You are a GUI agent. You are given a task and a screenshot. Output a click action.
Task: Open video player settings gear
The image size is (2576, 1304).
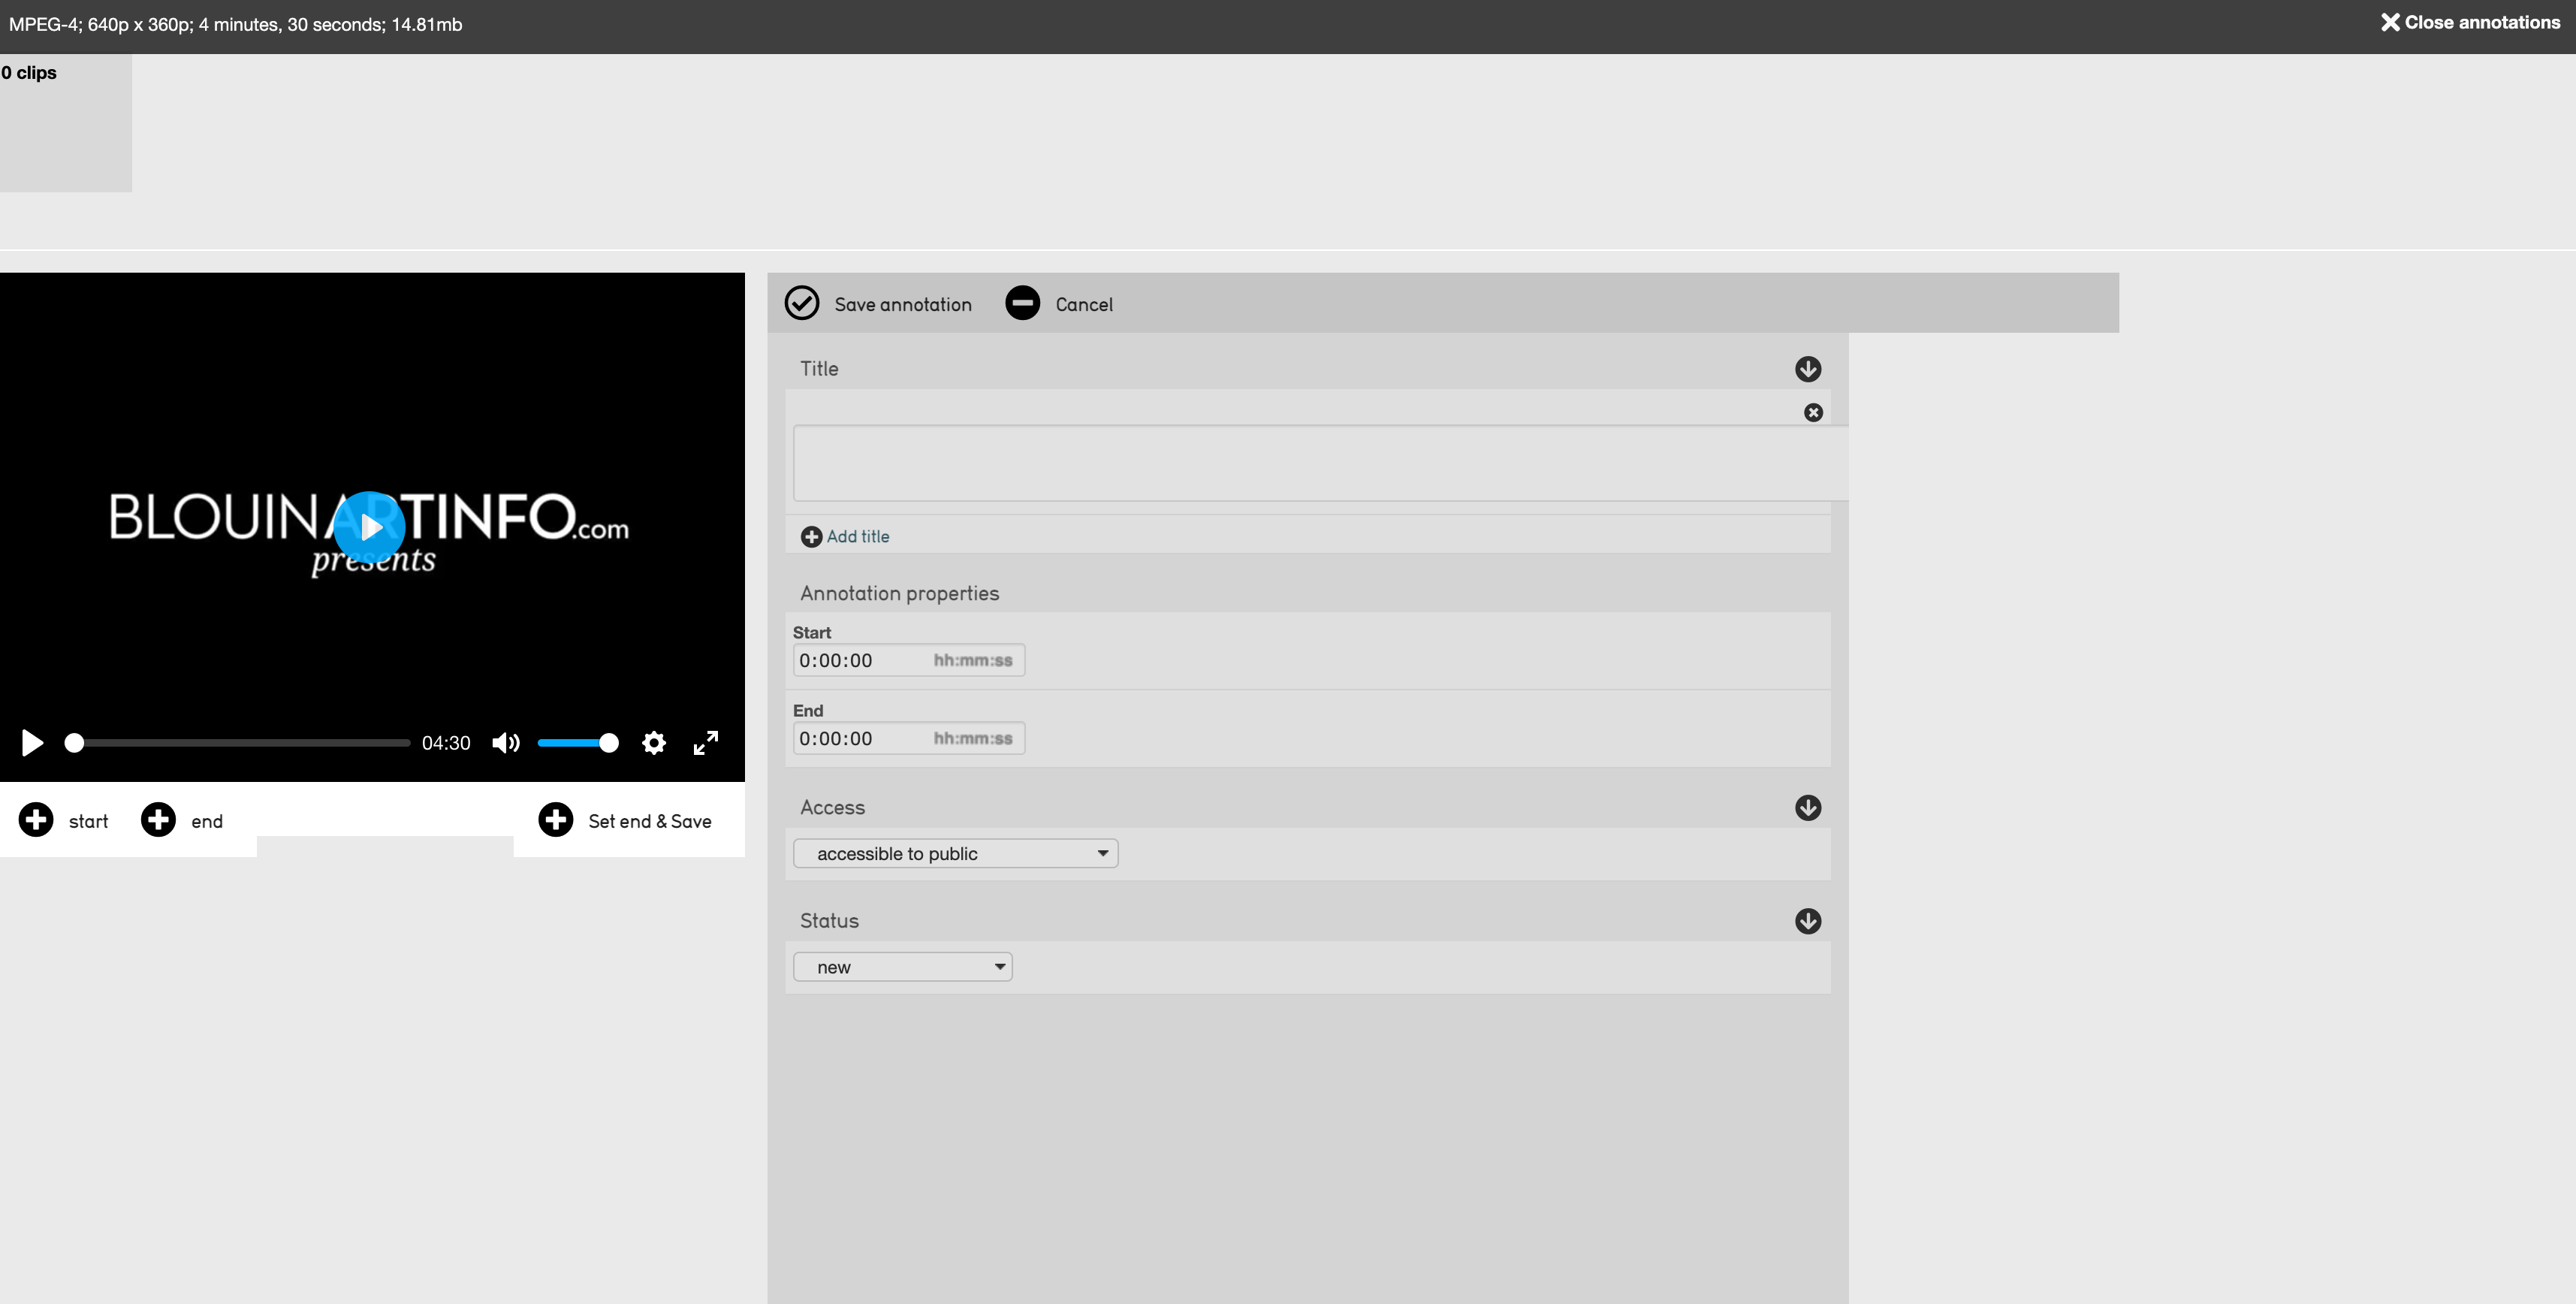click(654, 743)
